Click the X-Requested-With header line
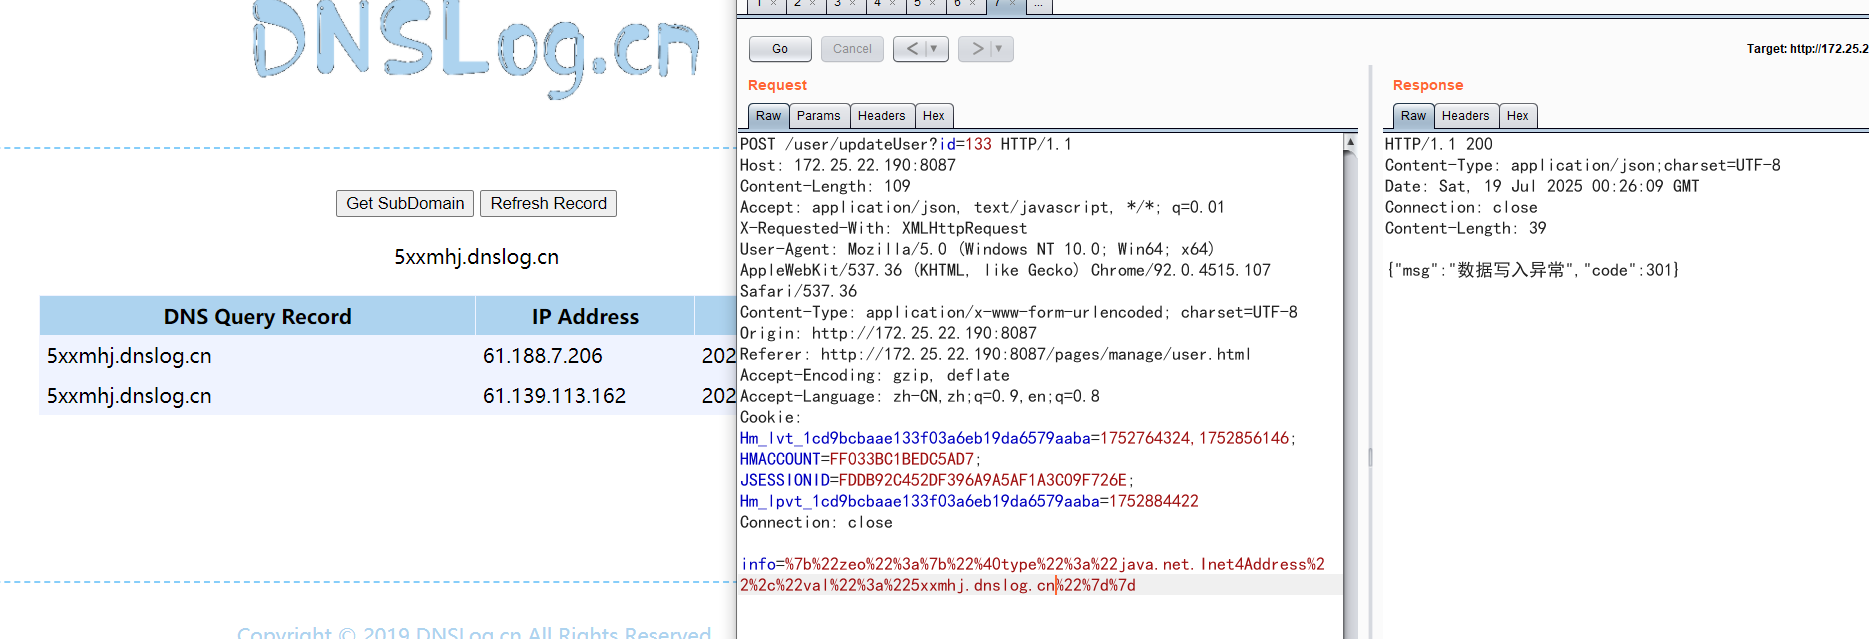 [x=883, y=228]
